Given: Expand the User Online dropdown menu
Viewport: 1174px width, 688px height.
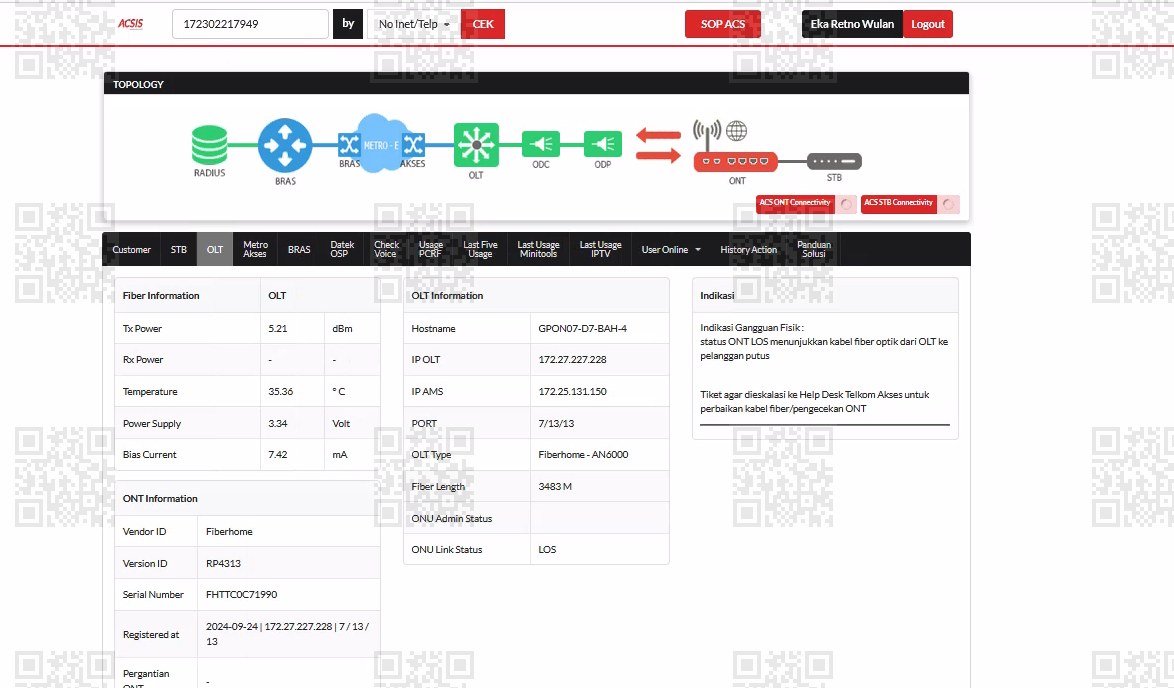Looking at the screenshot, I should point(671,249).
